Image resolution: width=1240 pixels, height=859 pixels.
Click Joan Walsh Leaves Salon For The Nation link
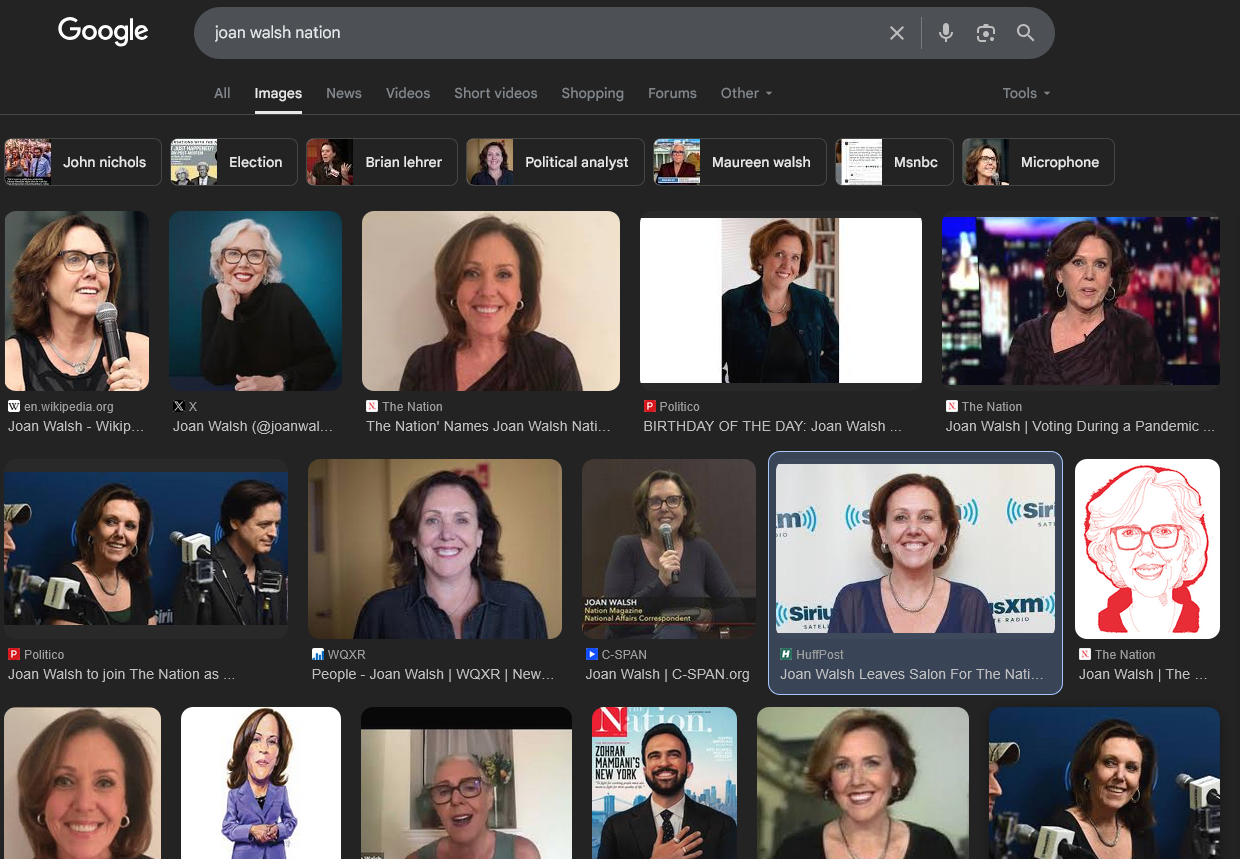(912, 674)
